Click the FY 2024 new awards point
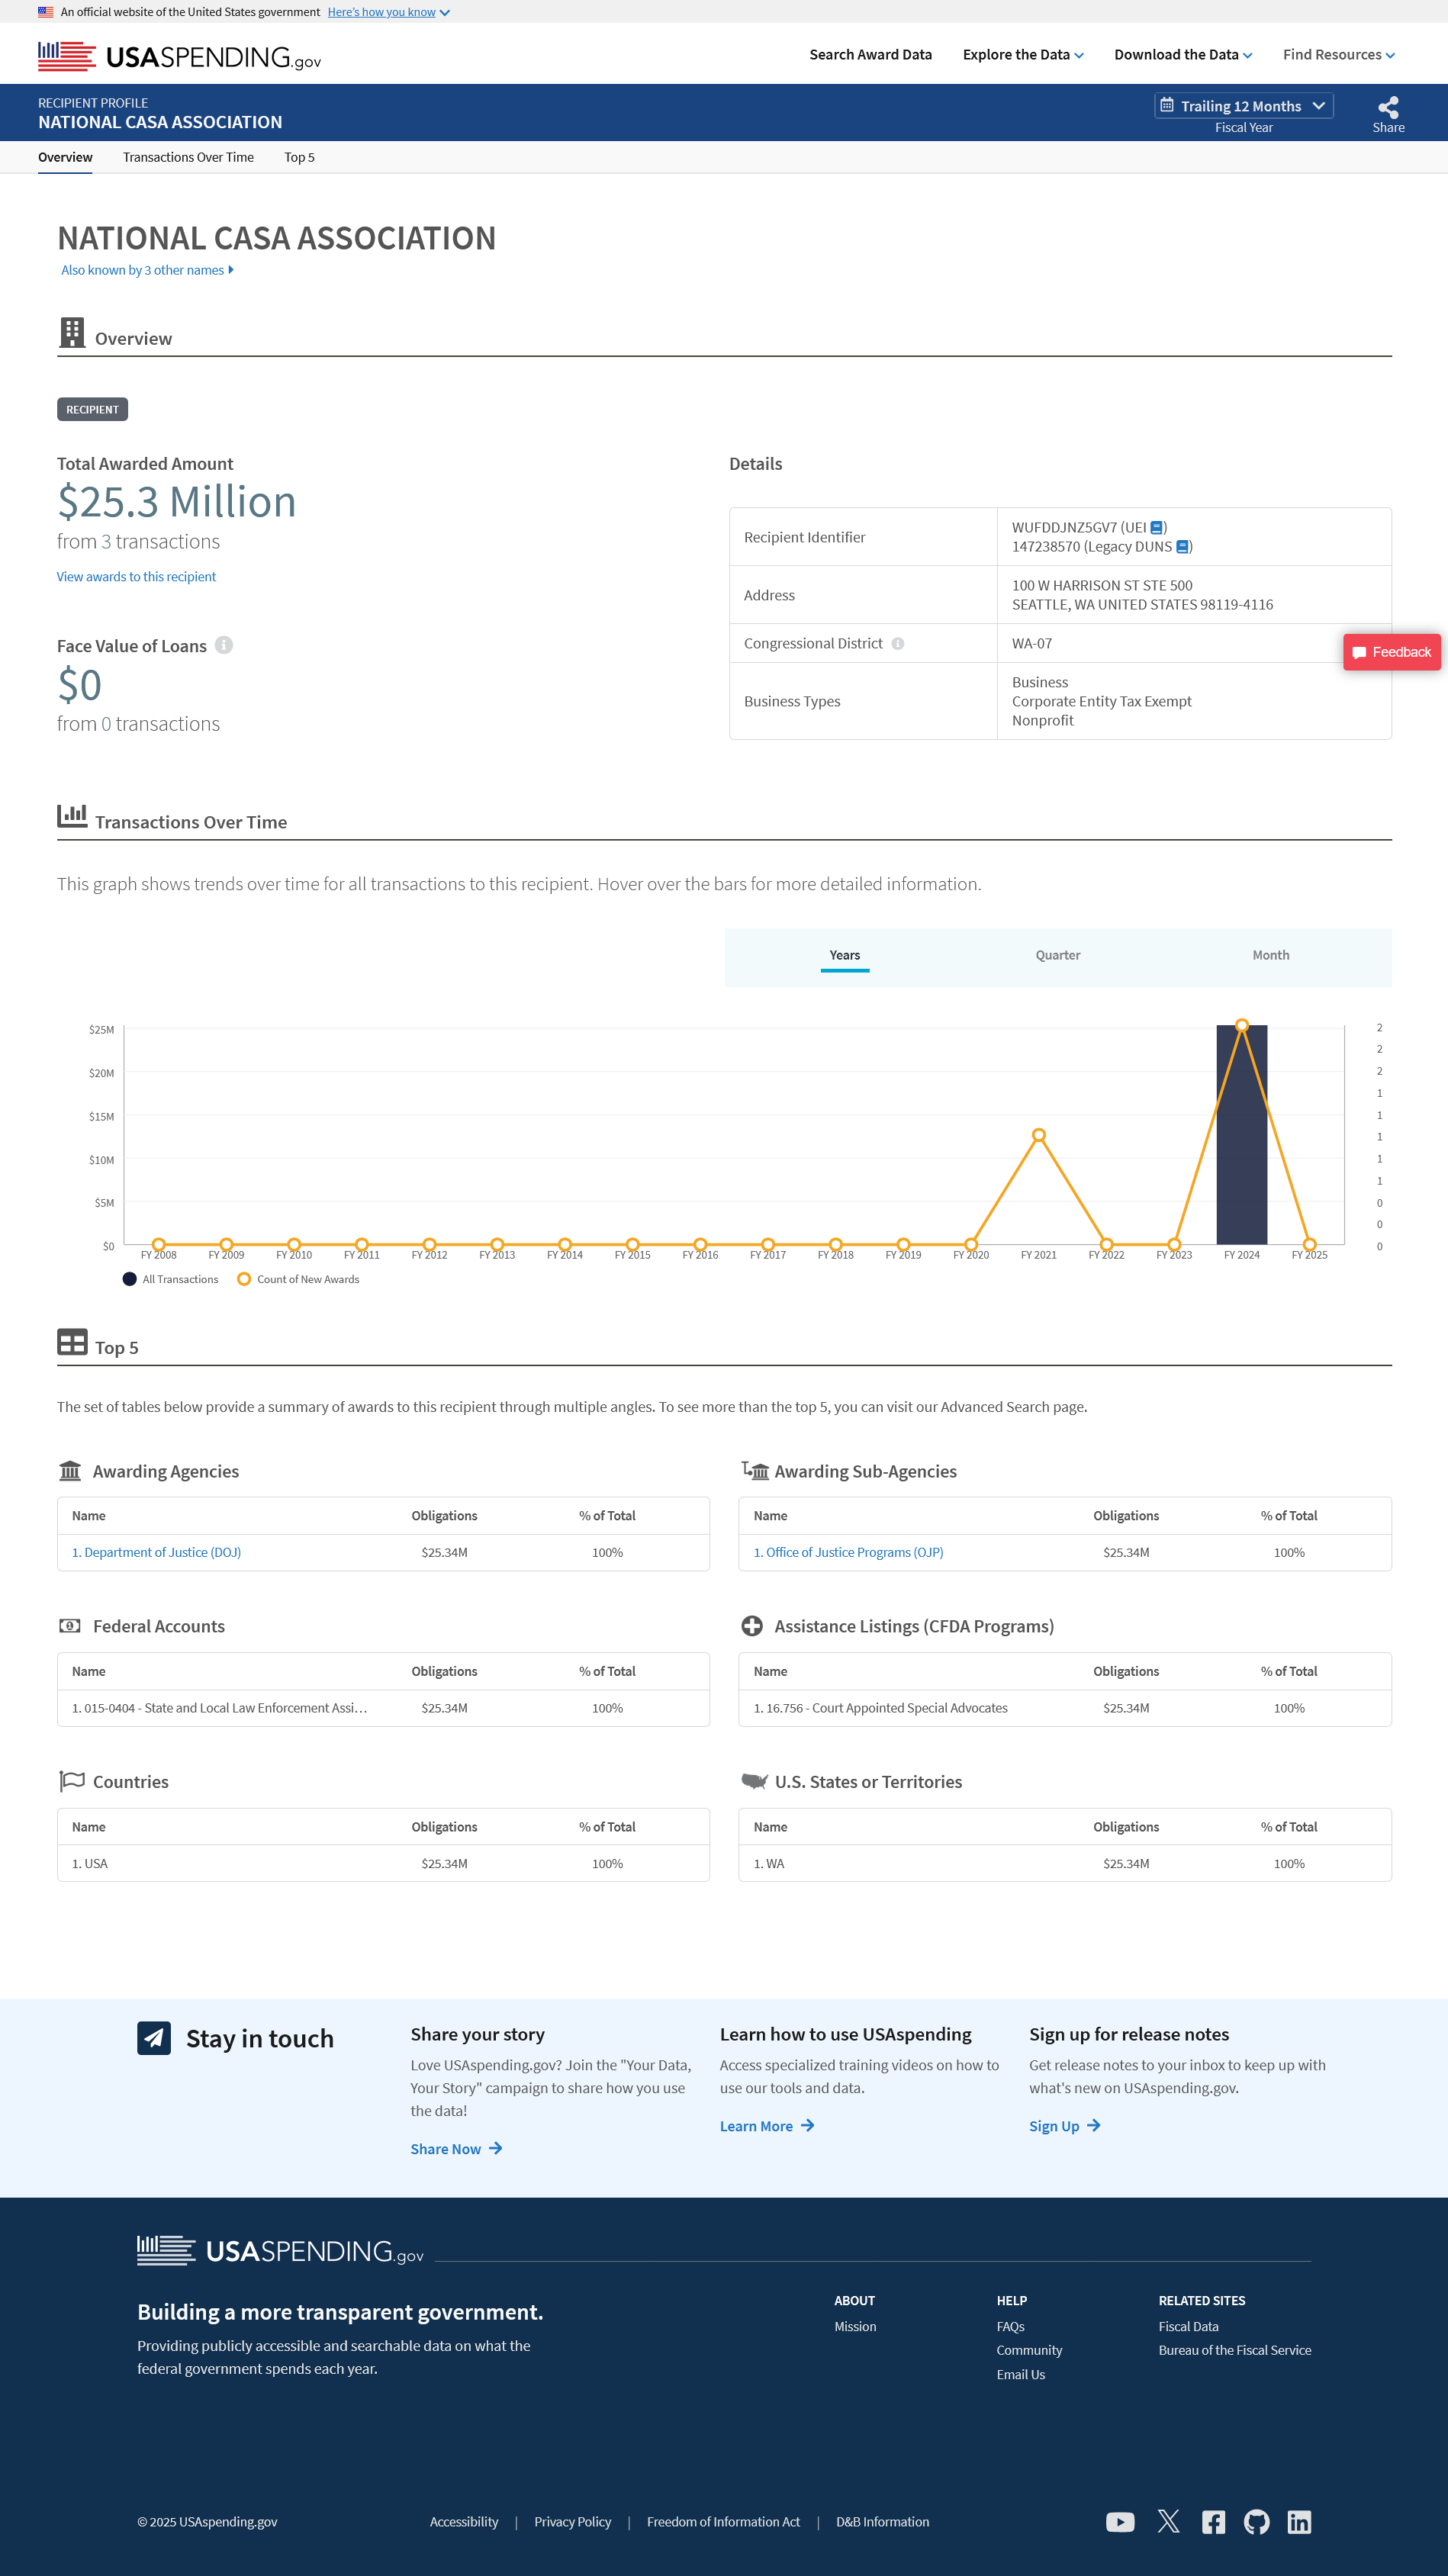This screenshot has height=2576, width=1448. point(1241,1025)
